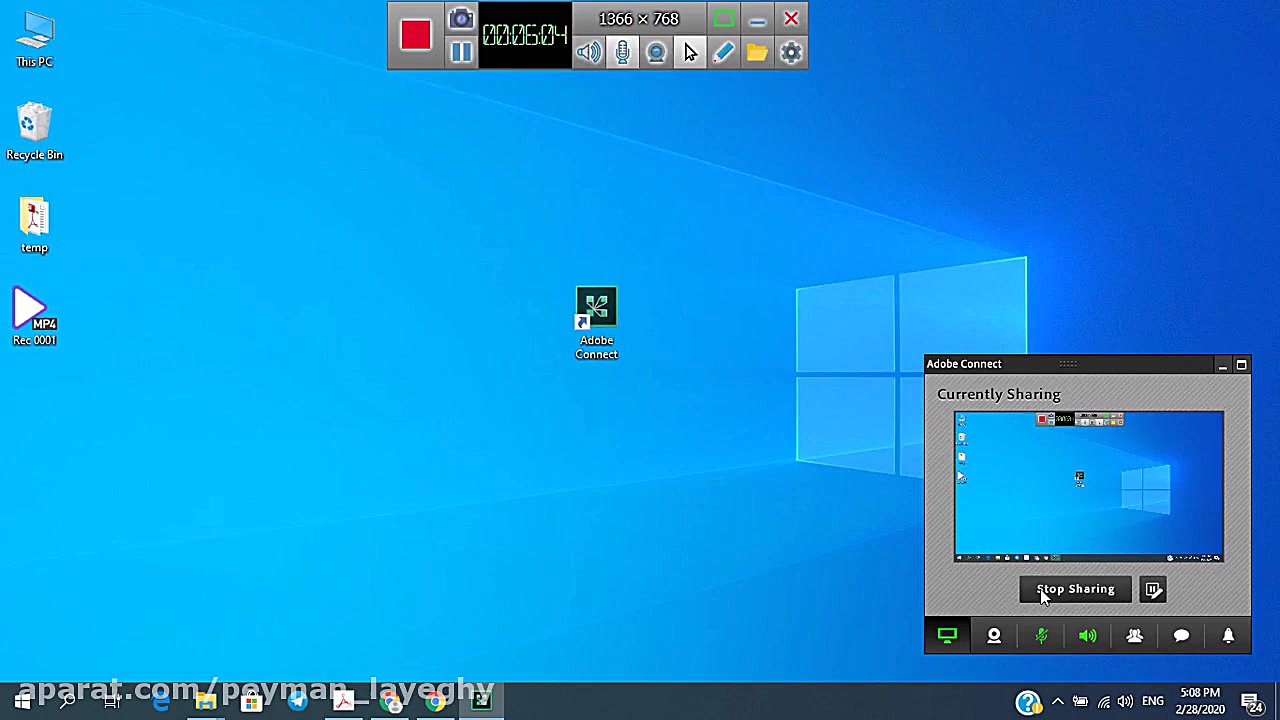This screenshot has width=1280, height=720.
Task: Open the chat panel in Adobe Connect
Action: point(1181,636)
